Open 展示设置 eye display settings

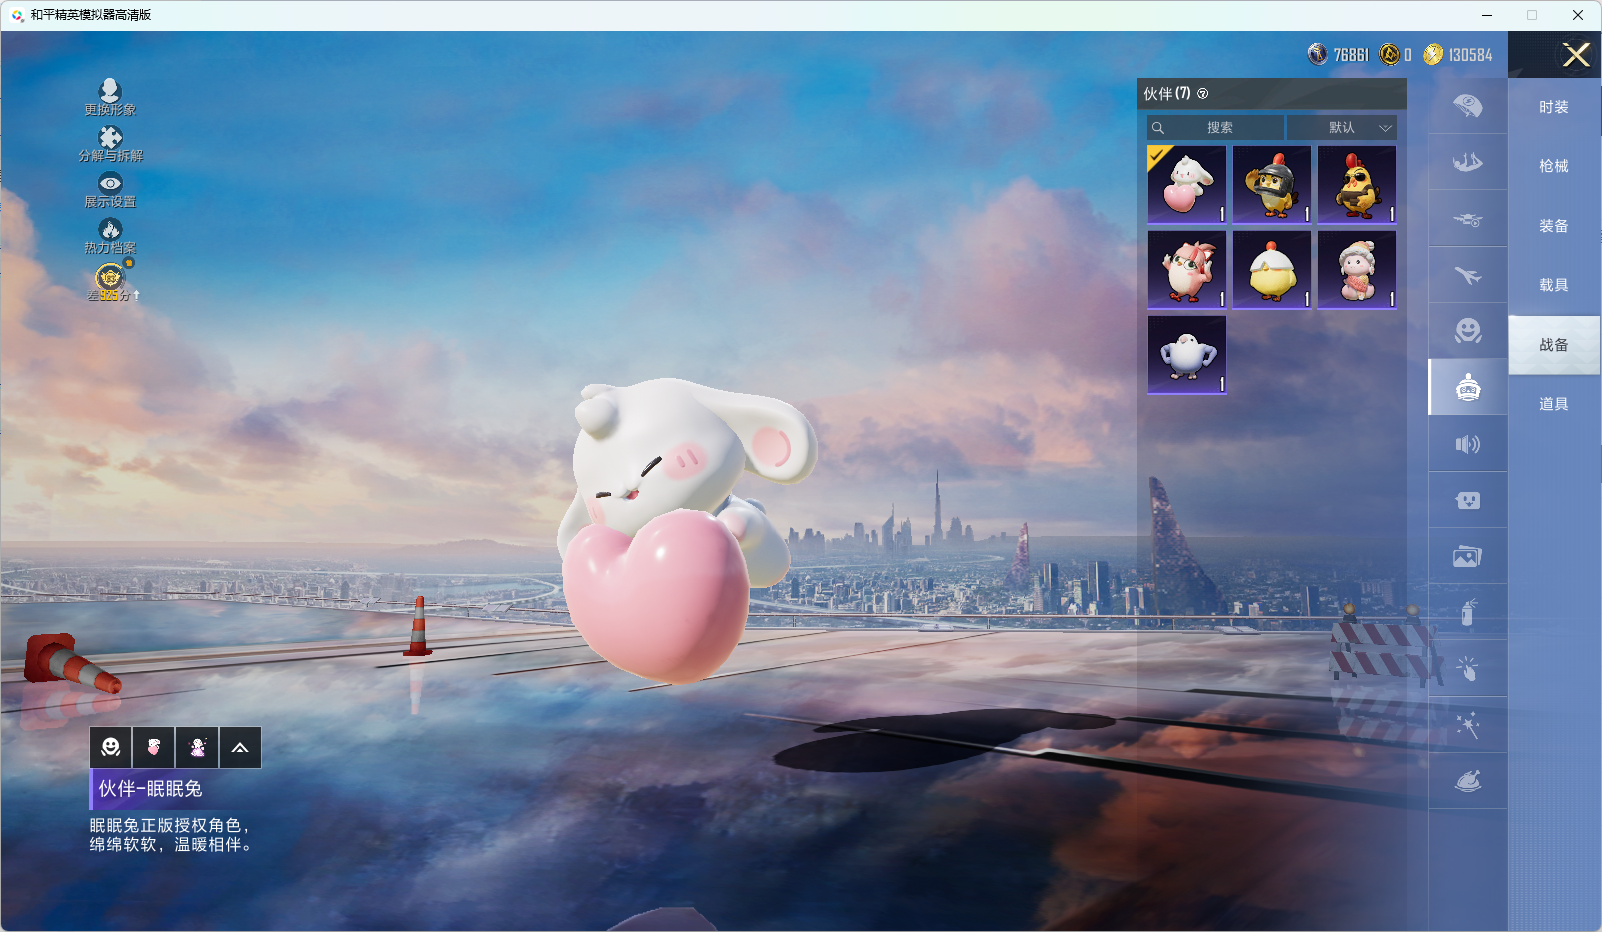pos(110,183)
